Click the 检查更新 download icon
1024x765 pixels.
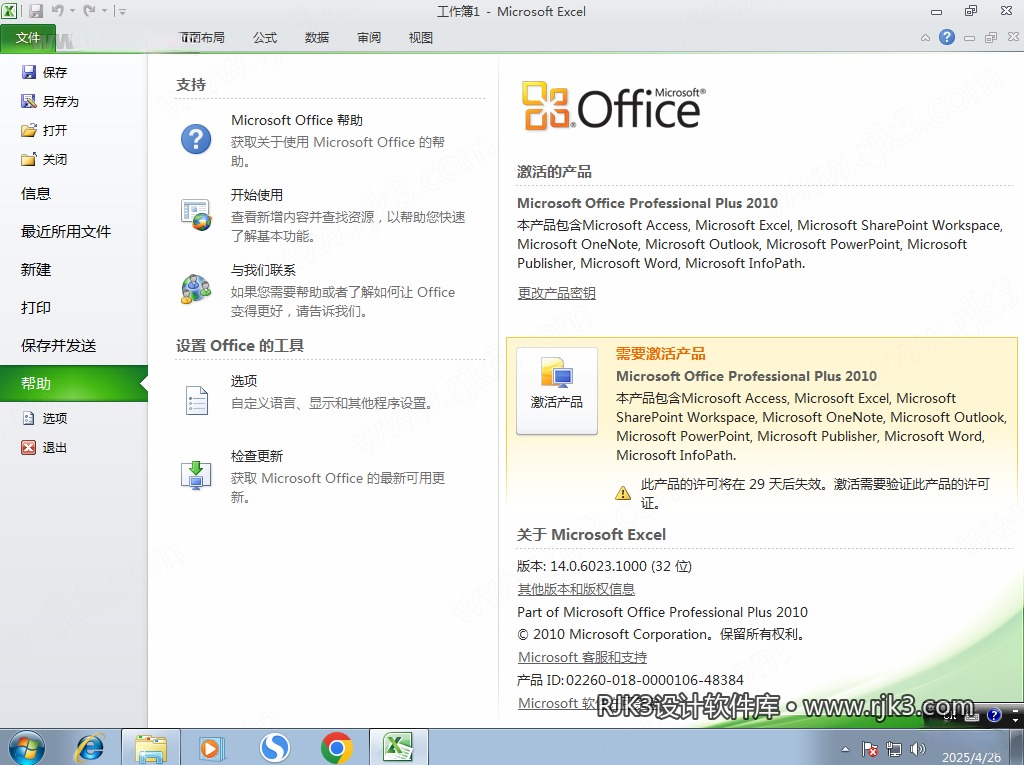click(x=196, y=476)
